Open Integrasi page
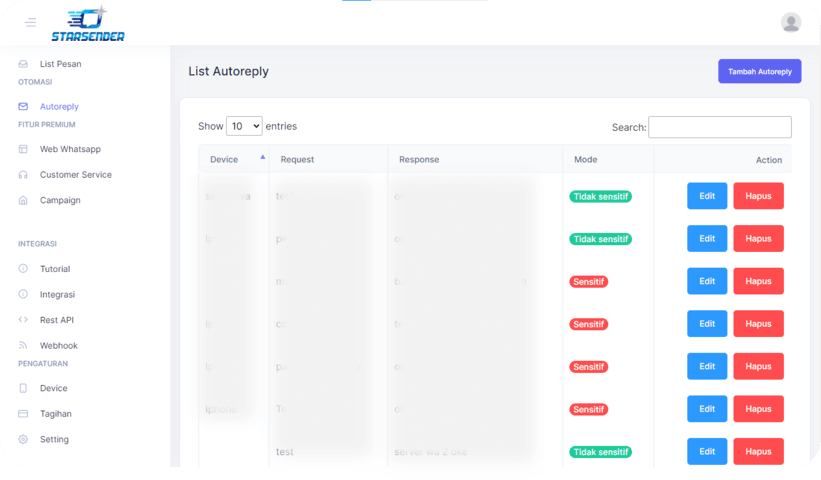Viewport: 821px width, 480px height. coord(58,294)
